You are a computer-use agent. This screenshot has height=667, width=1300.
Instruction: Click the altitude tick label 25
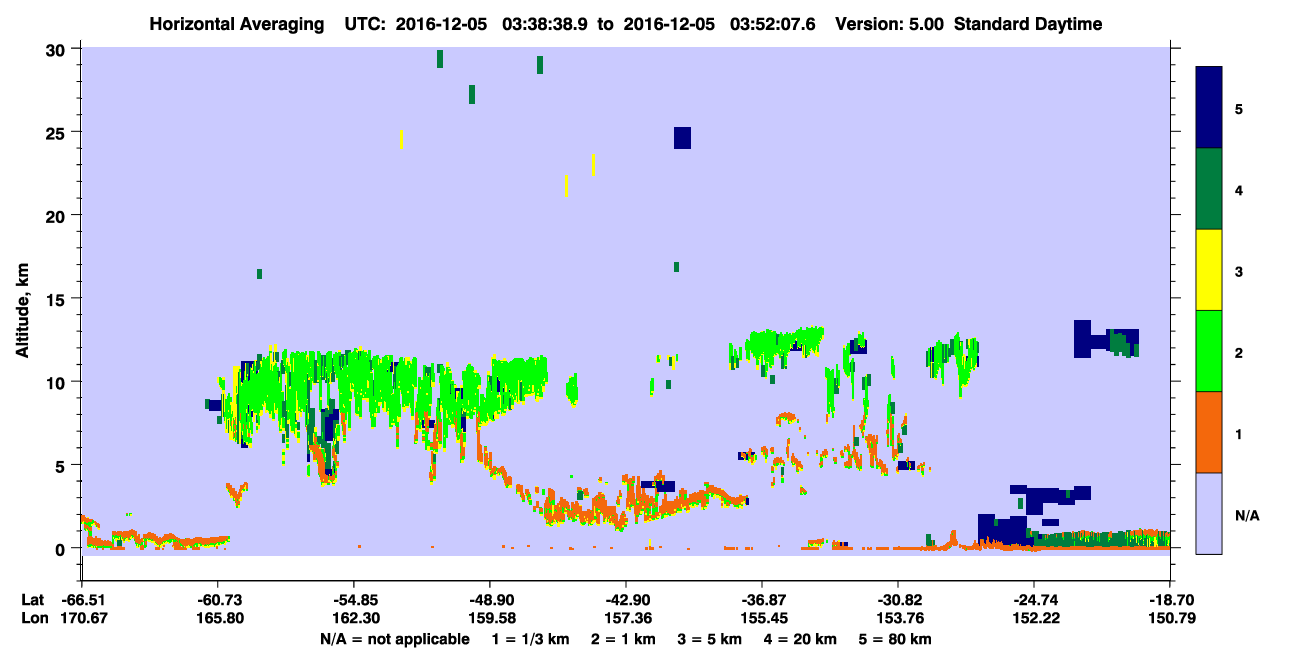(58, 132)
